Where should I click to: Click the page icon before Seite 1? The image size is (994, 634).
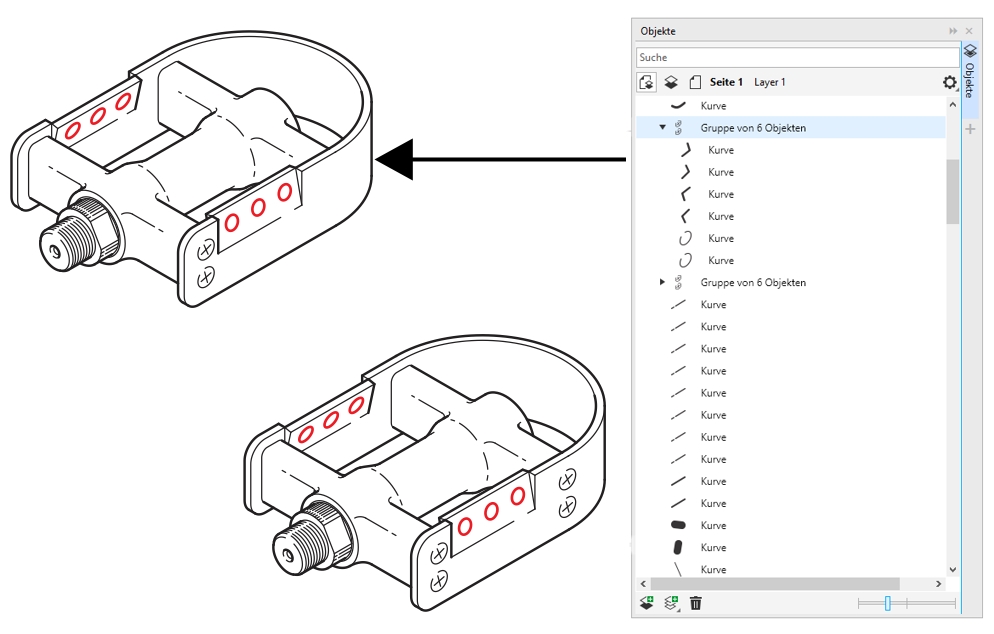coord(695,82)
